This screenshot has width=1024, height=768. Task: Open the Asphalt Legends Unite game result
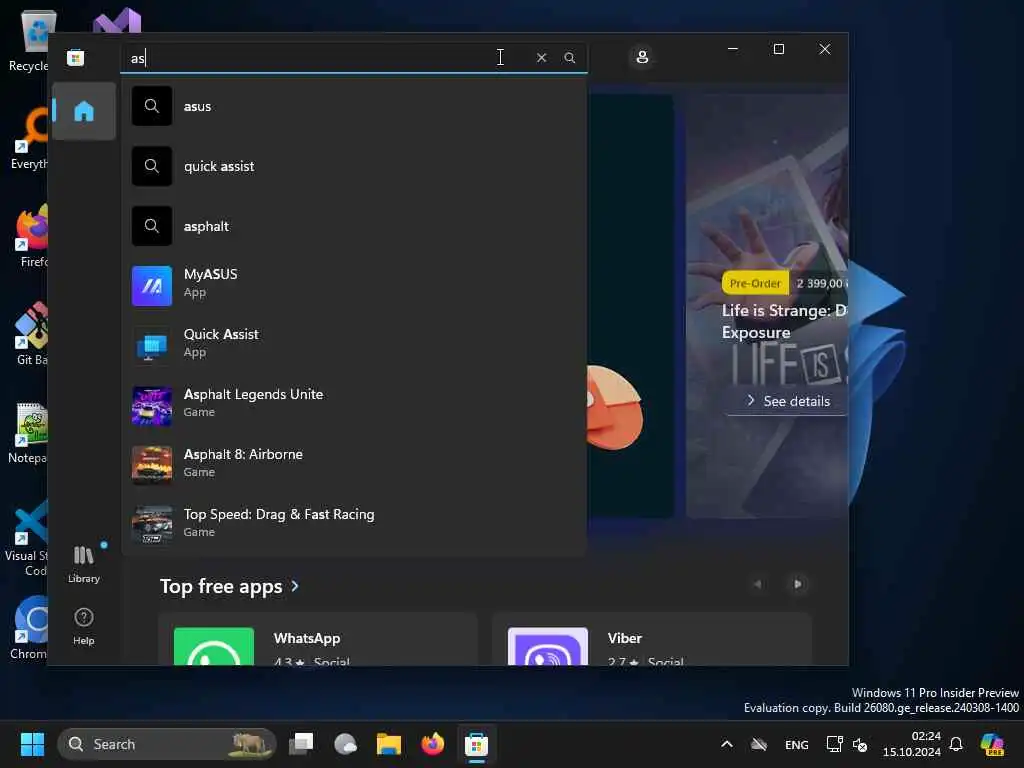[354, 406]
